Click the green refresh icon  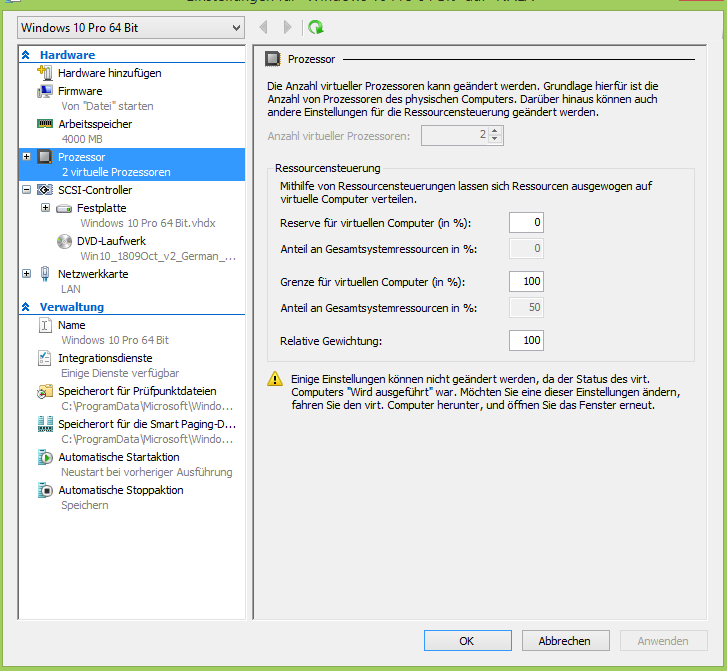316,27
